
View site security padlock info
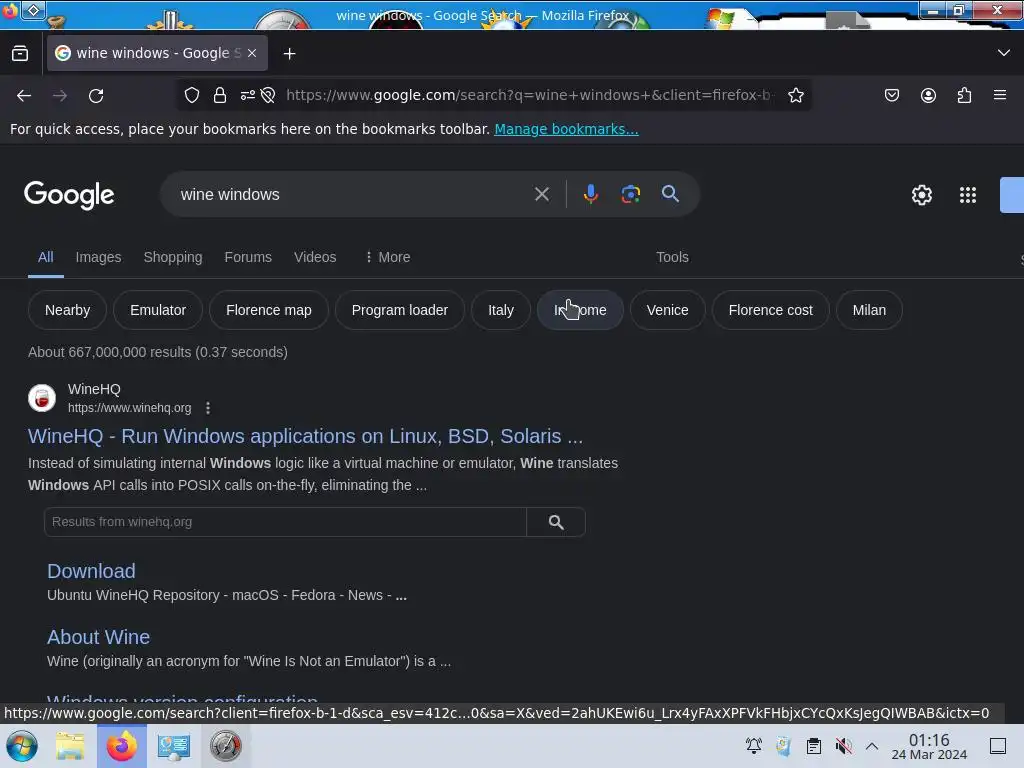(220, 95)
